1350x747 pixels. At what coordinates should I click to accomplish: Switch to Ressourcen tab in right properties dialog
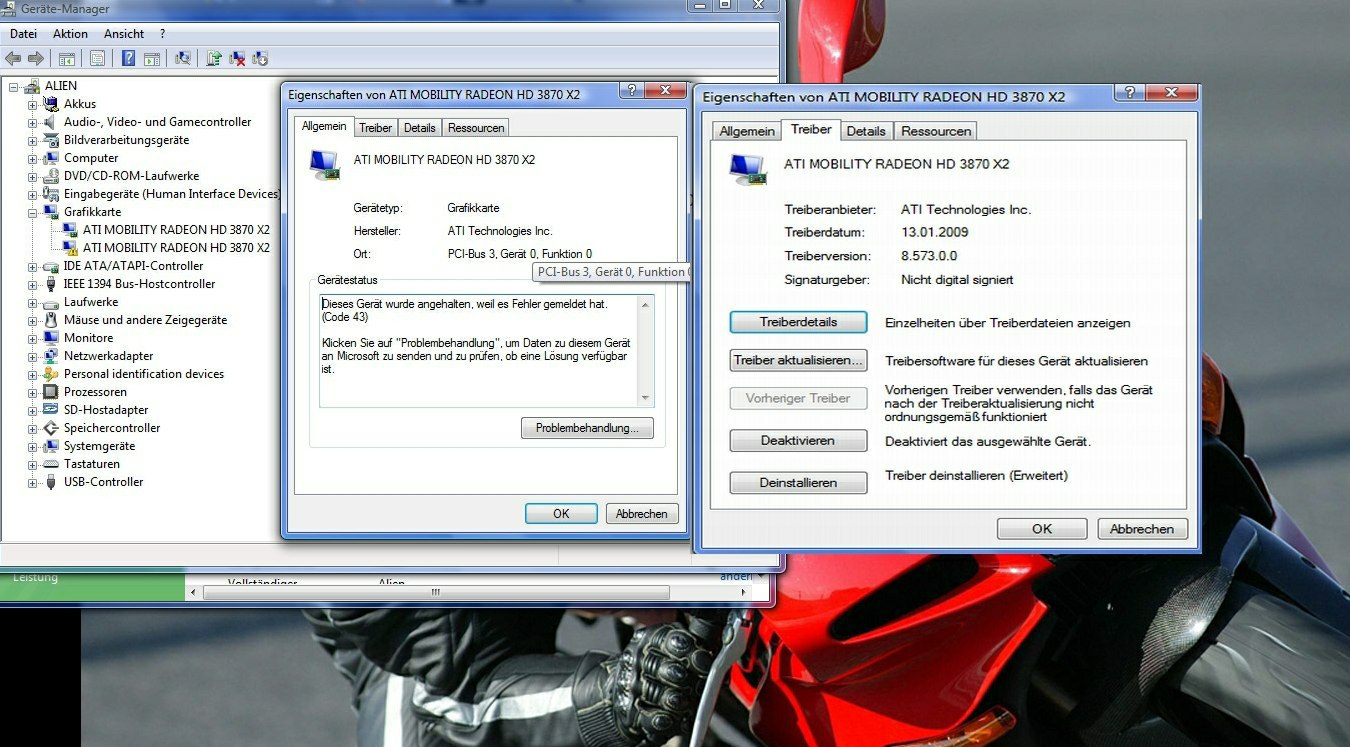tap(936, 131)
